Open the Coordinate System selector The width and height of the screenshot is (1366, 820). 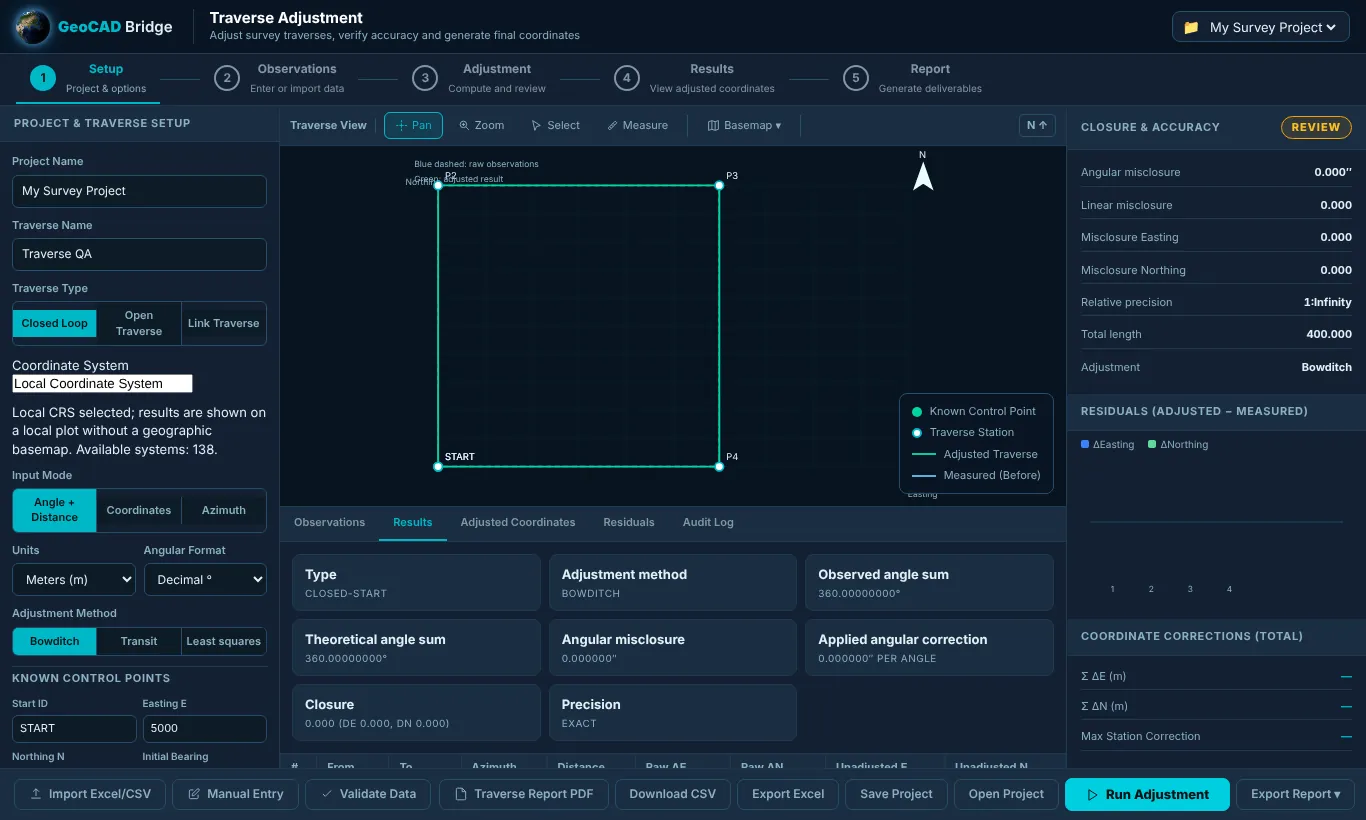point(102,384)
